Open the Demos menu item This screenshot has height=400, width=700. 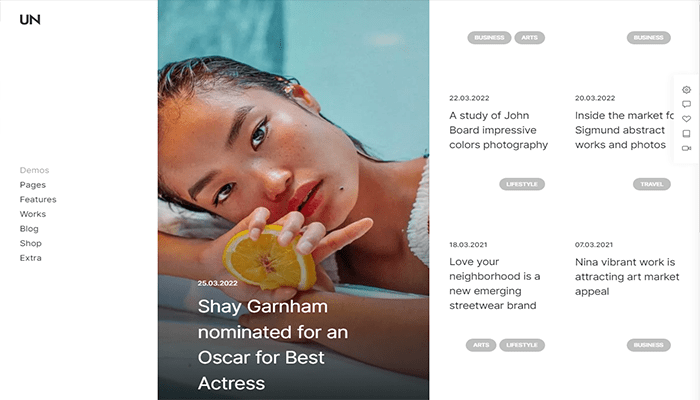34,170
